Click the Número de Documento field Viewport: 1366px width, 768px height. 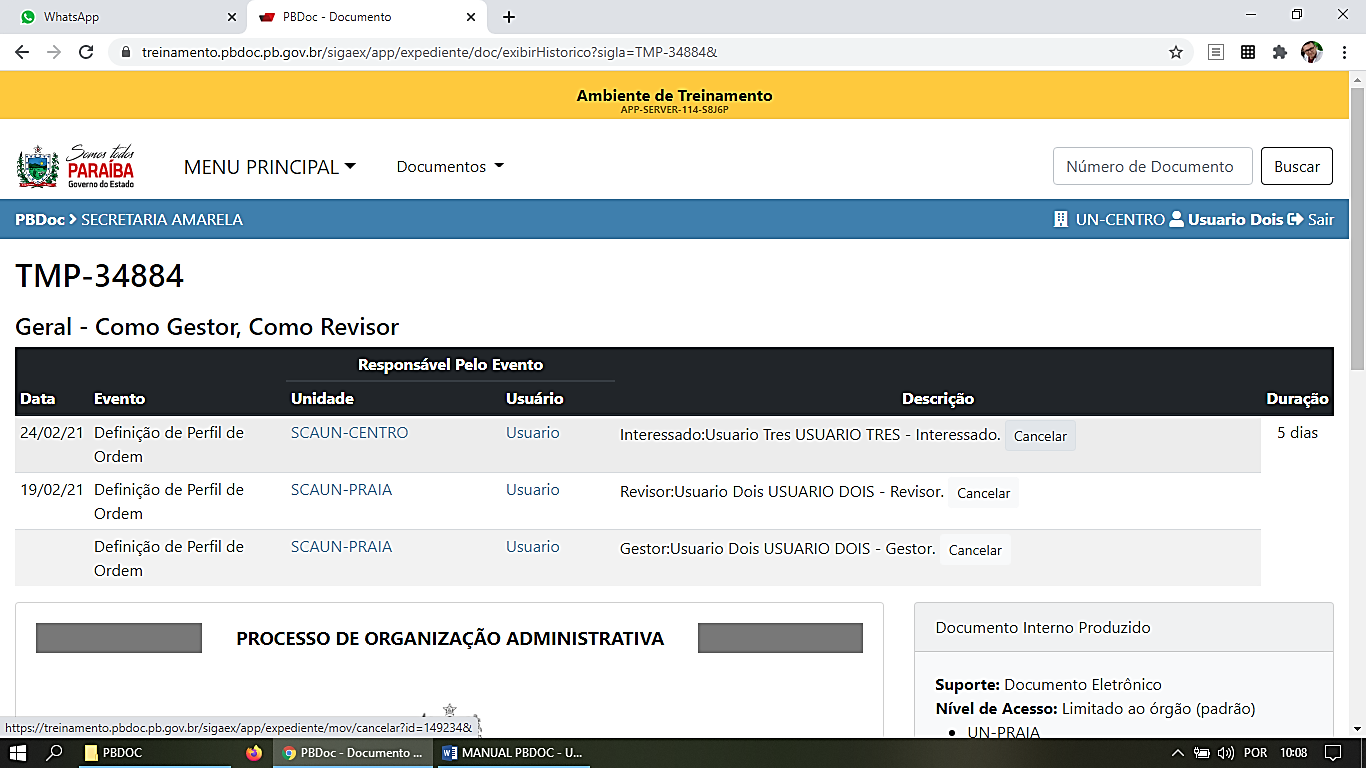tap(1152, 167)
